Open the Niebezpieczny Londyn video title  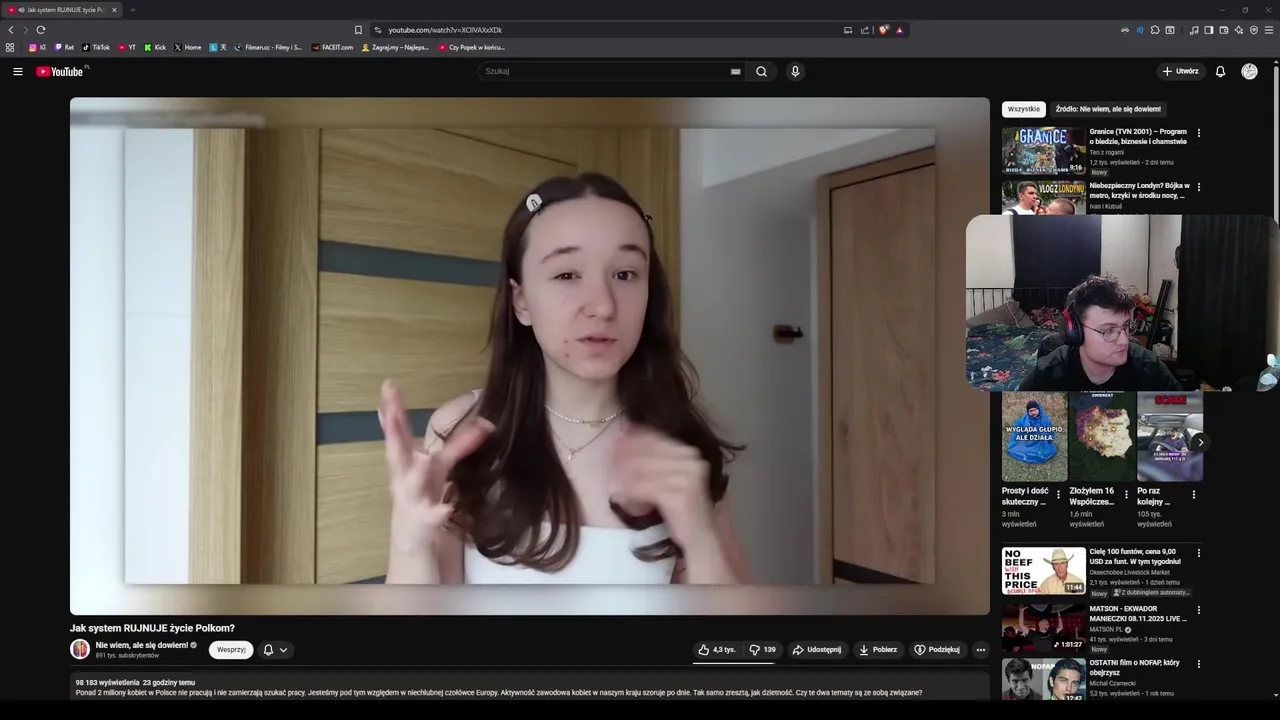pos(1139,190)
